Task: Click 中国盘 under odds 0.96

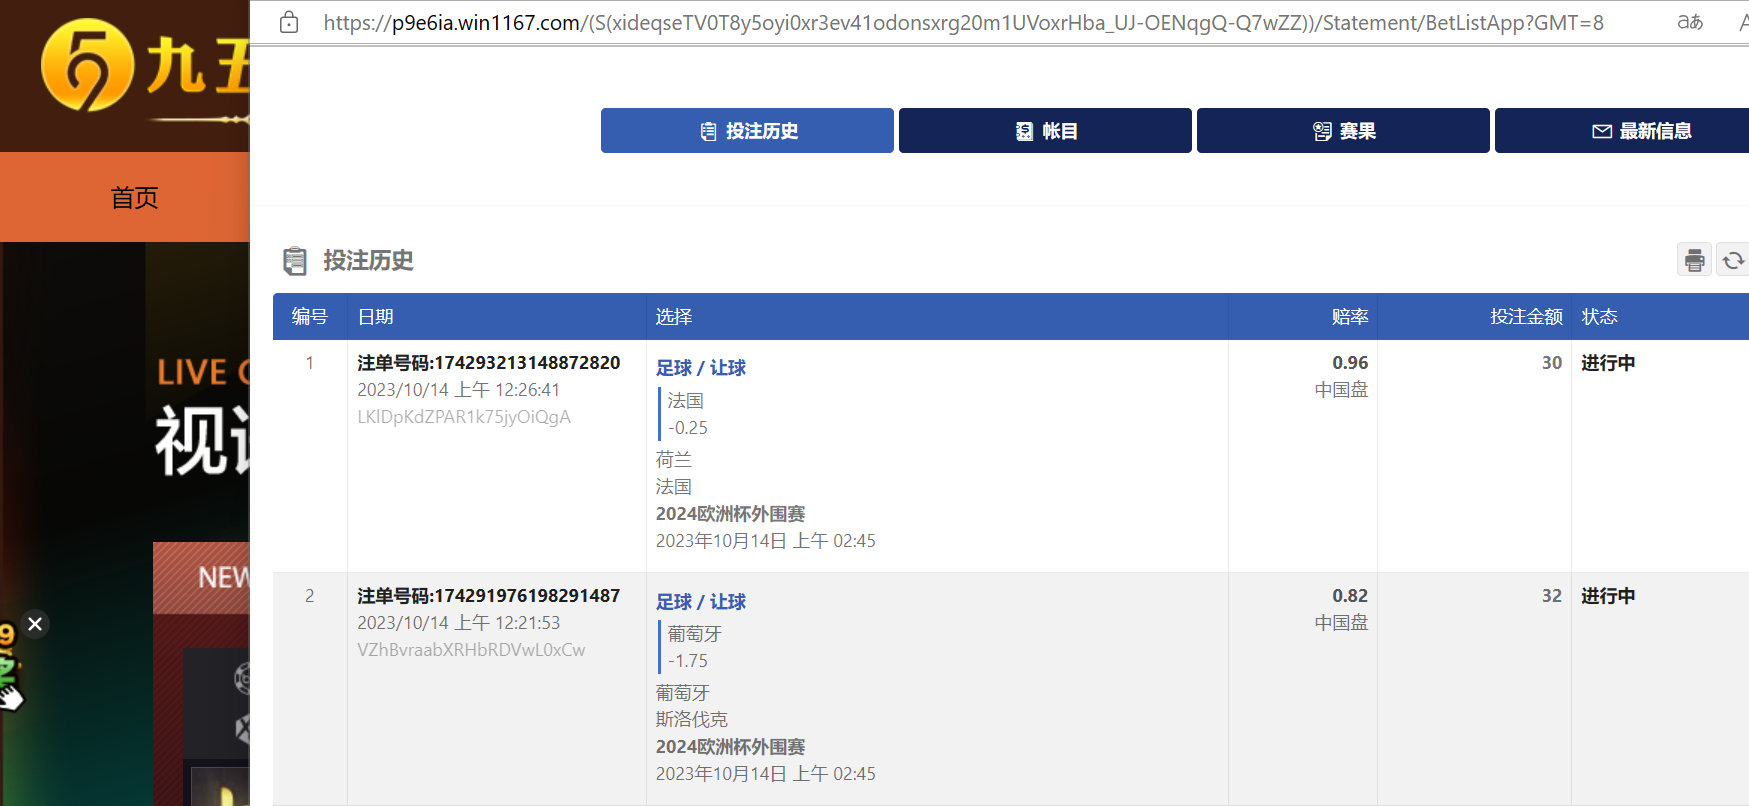Action: coord(1341,390)
